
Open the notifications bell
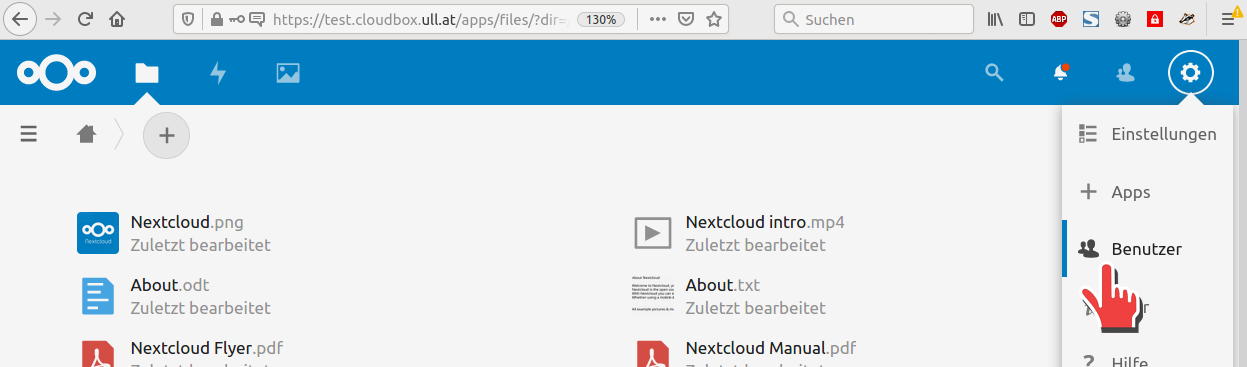1060,72
